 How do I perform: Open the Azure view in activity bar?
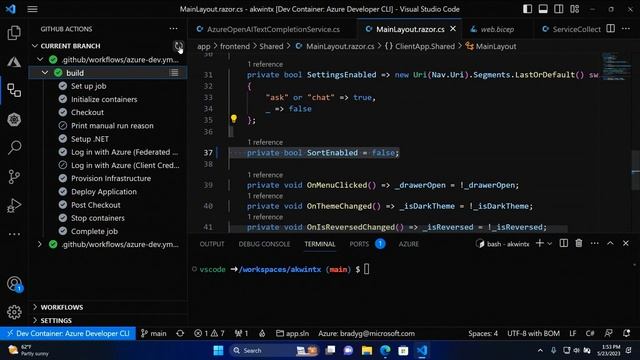click(x=14, y=62)
